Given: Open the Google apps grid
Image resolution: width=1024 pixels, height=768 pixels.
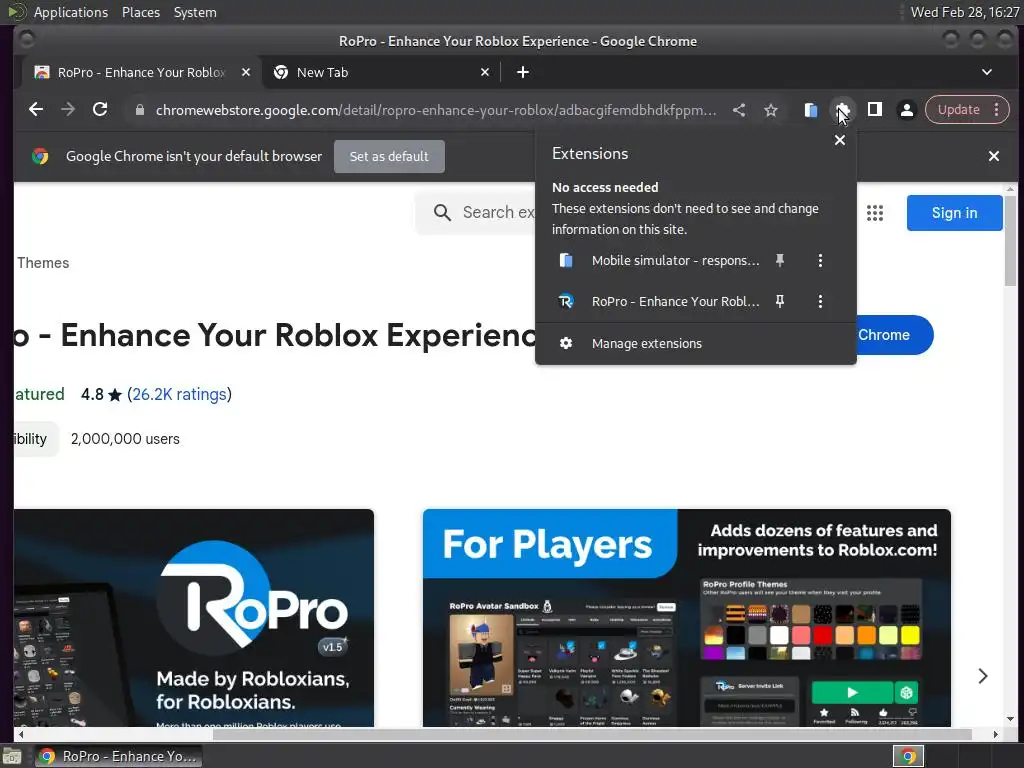Looking at the screenshot, I should pyautogui.click(x=875, y=213).
